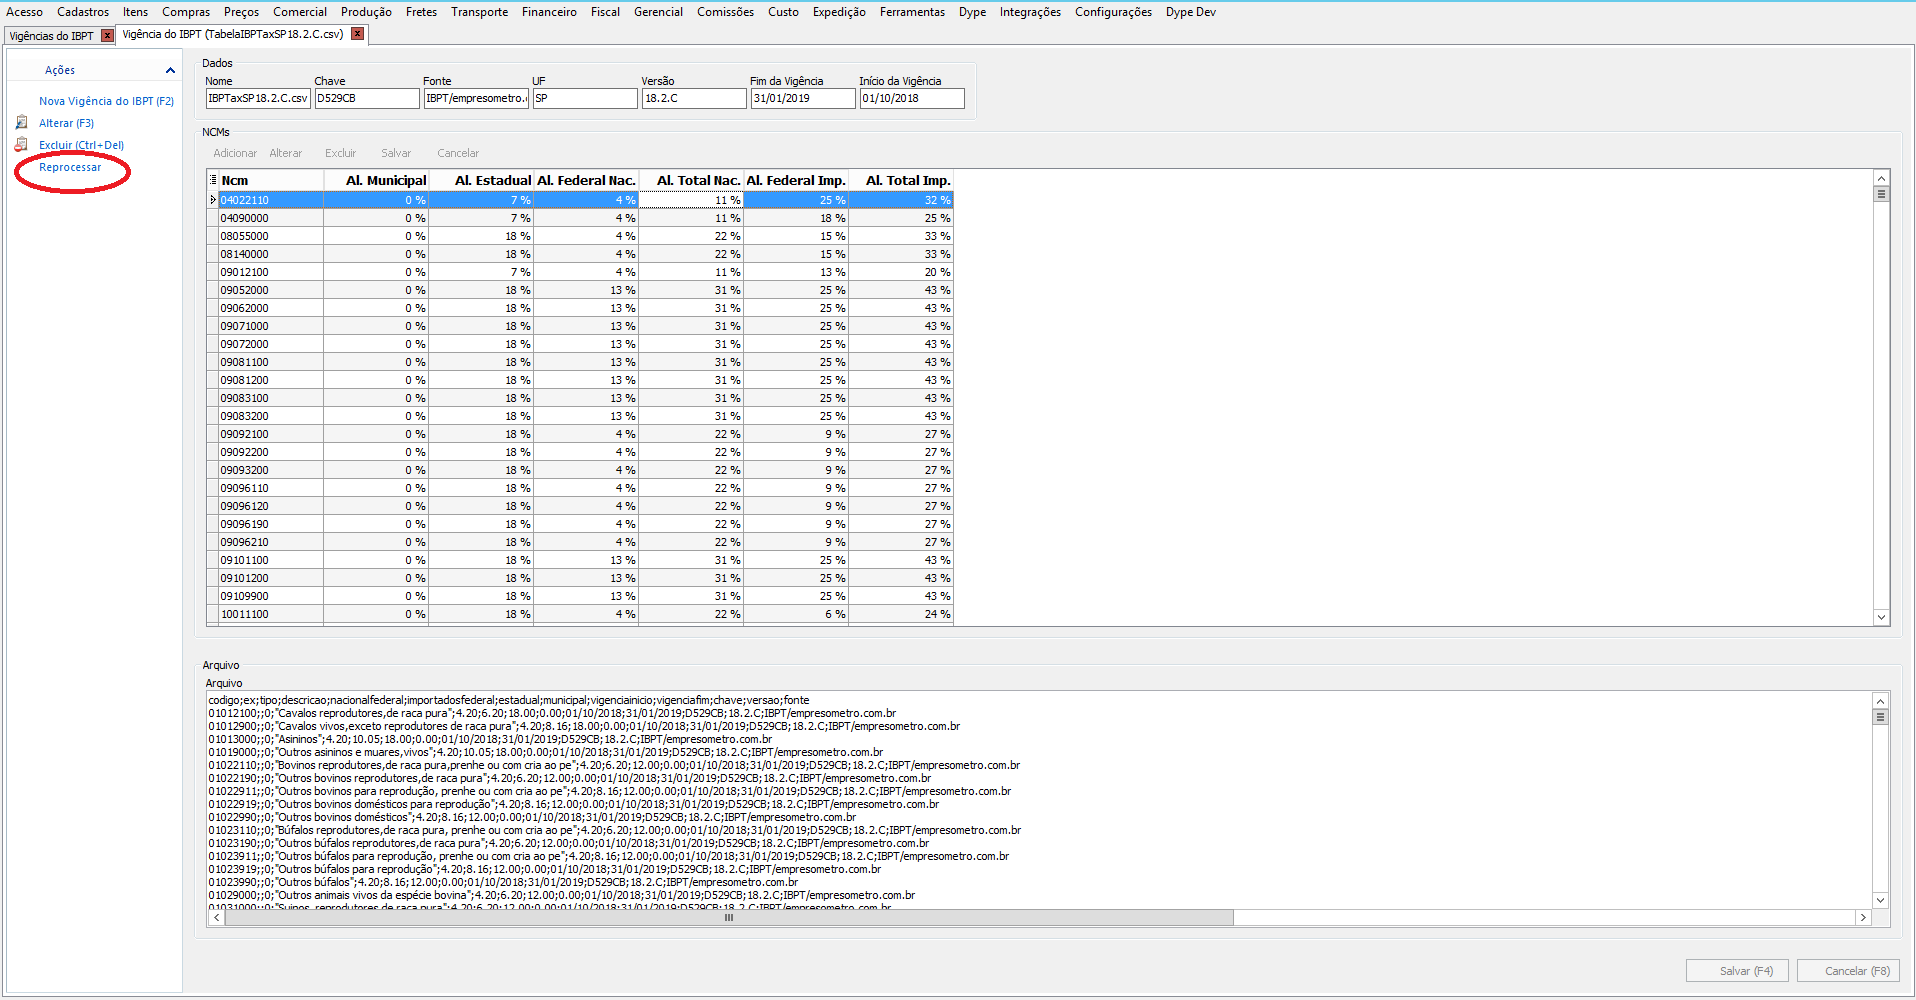Sort by Al. Federal Nac. column header
The width and height of the screenshot is (1916, 1000).
(586, 180)
